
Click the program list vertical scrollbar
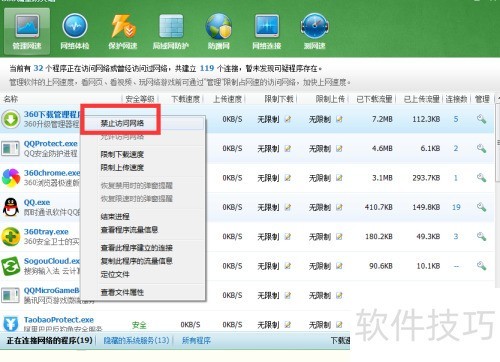click(x=498, y=143)
